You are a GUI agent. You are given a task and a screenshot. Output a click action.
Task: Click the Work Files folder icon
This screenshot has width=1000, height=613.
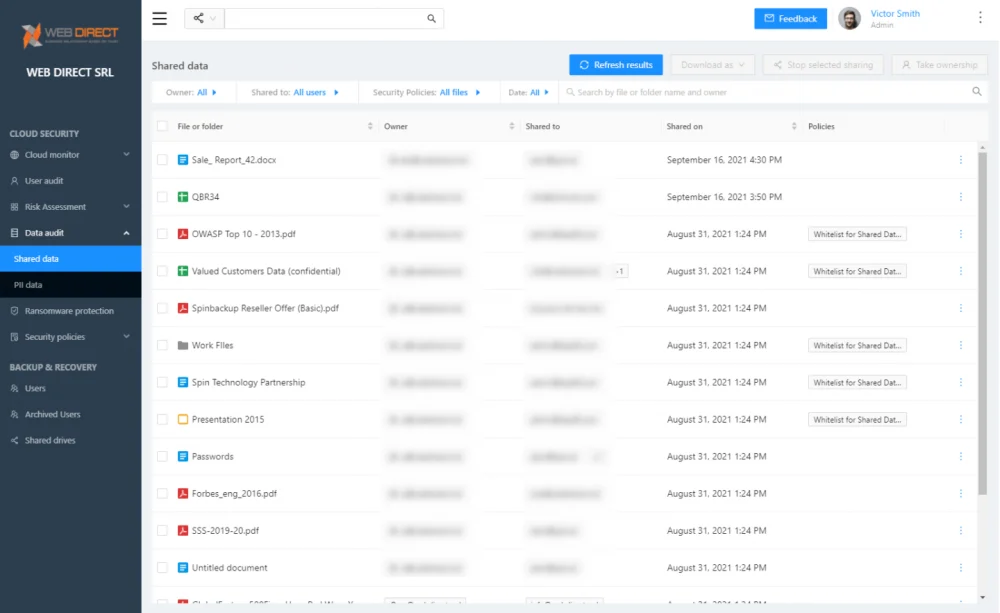tap(183, 345)
